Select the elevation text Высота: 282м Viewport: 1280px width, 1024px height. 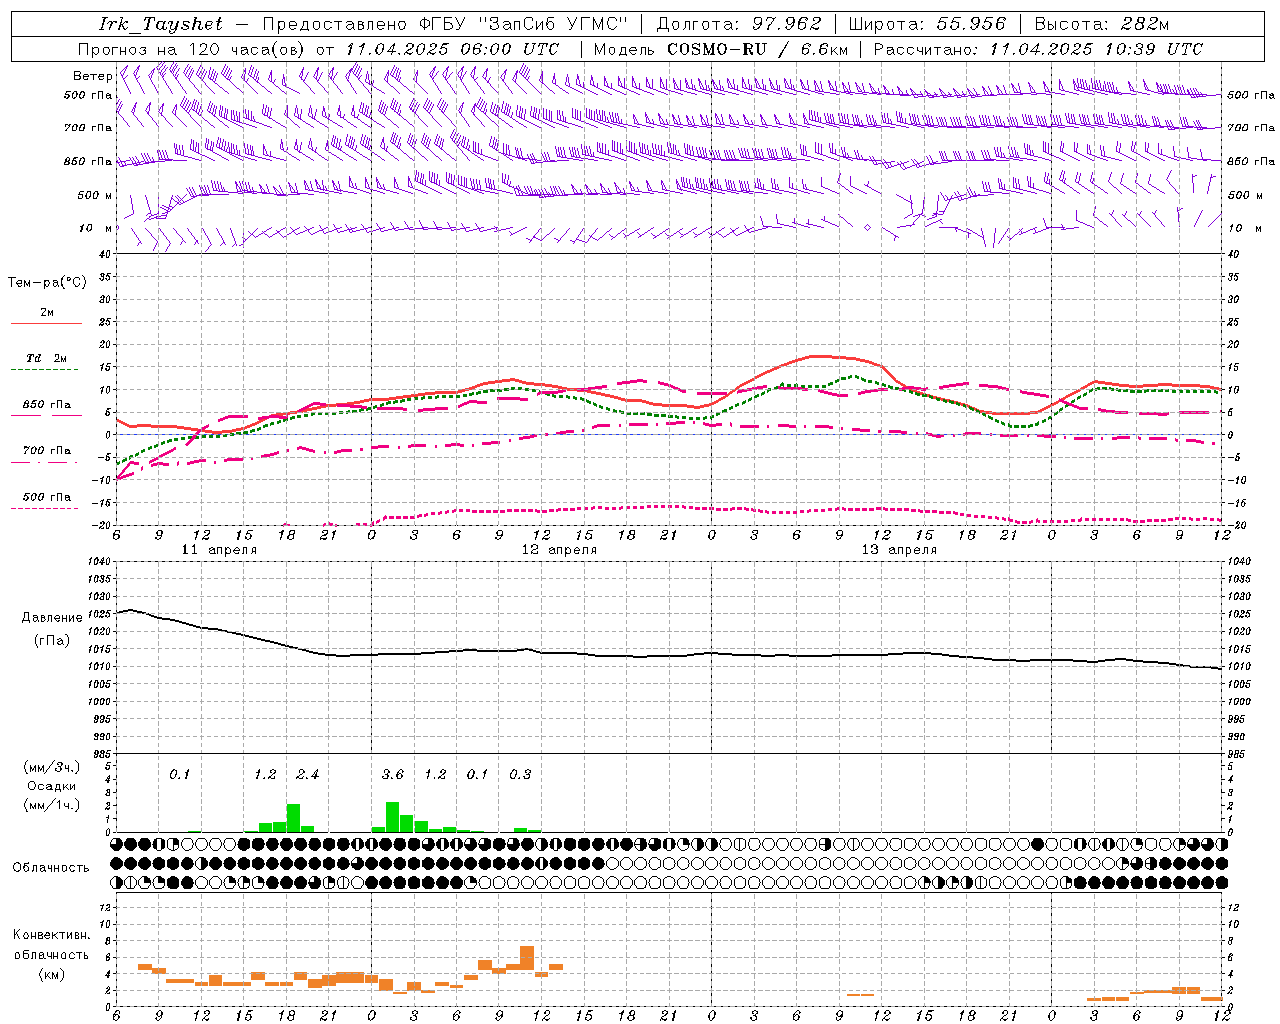coord(1101,24)
